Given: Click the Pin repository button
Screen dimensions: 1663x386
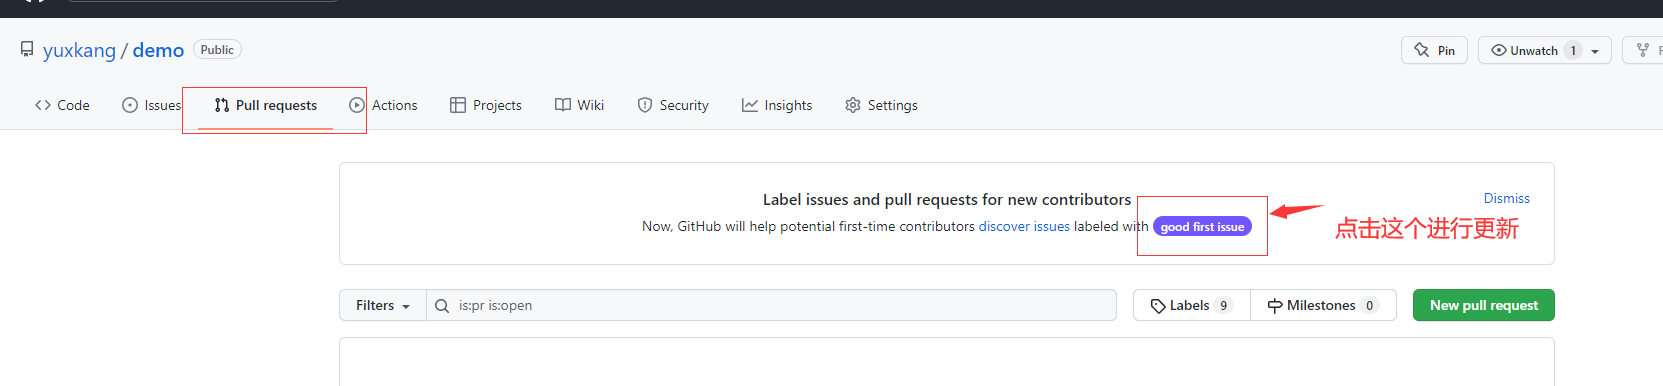Looking at the screenshot, I should pyautogui.click(x=1434, y=50).
